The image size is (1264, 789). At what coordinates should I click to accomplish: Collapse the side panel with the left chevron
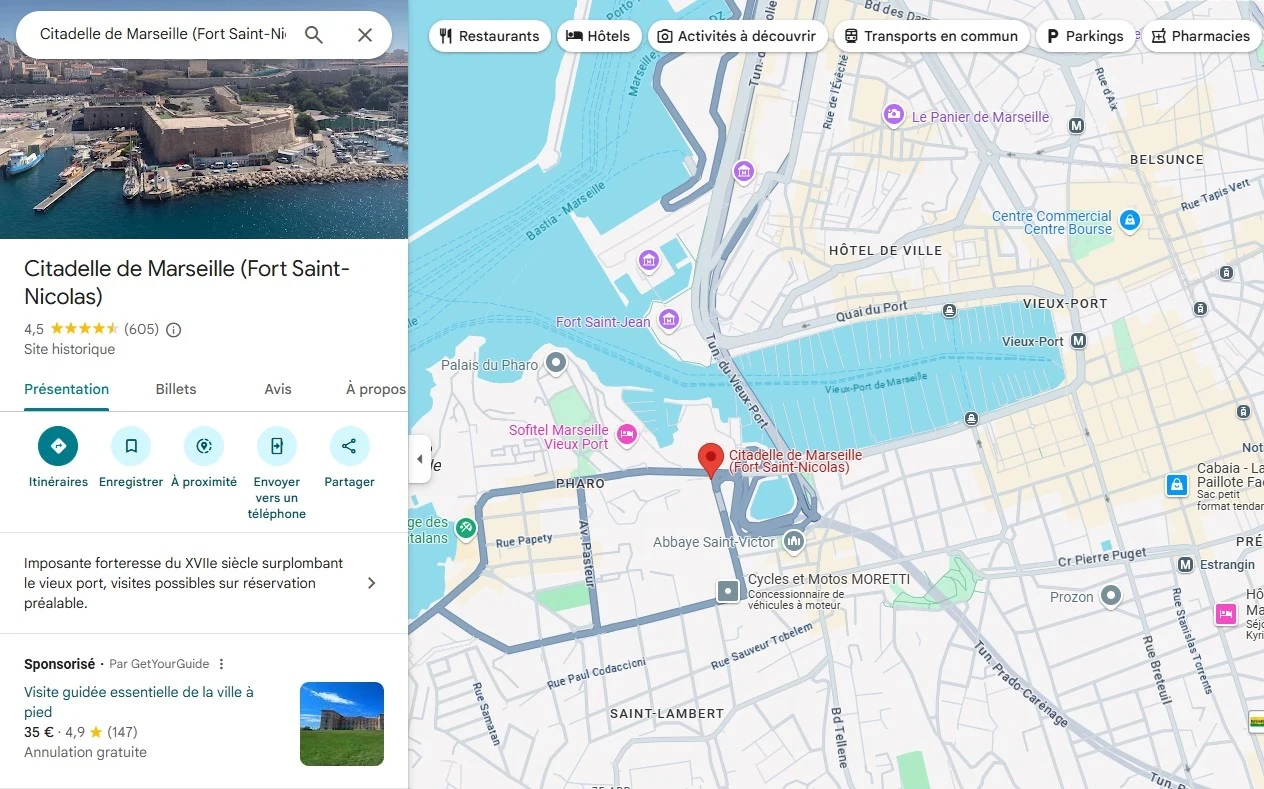419,459
